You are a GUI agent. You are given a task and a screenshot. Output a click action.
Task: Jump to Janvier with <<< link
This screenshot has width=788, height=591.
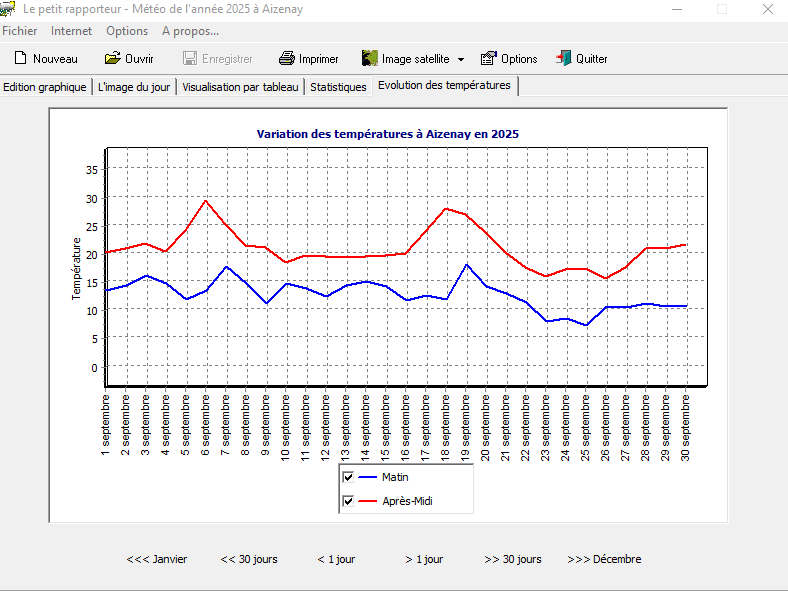pyautogui.click(x=156, y=559)
